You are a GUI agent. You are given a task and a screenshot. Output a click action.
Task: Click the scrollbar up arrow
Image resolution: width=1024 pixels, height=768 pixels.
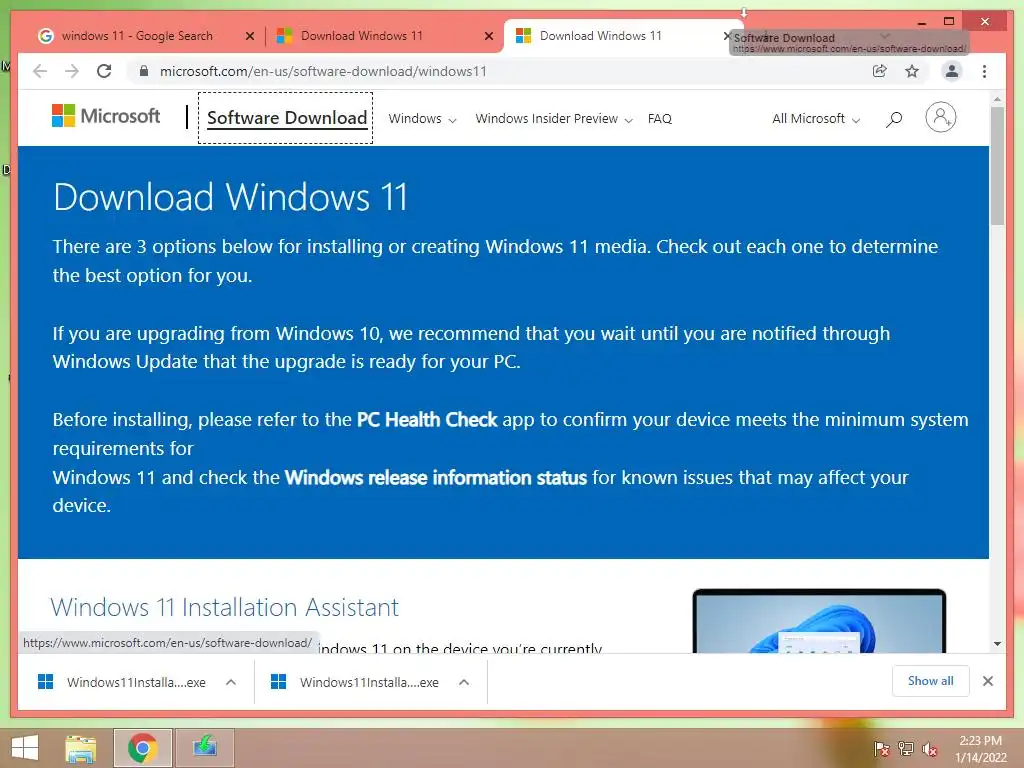pos(997,99)
